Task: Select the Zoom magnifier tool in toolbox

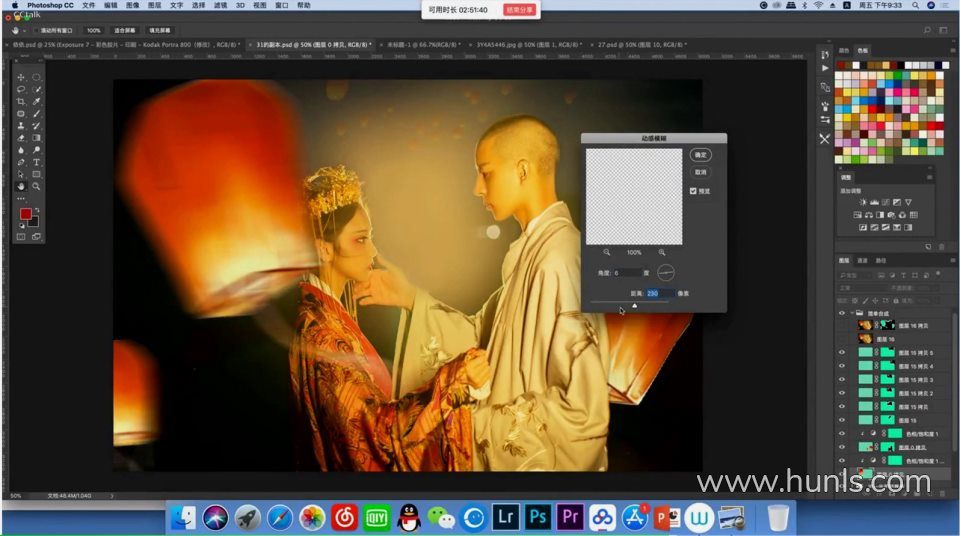Action: coord(36,186)
